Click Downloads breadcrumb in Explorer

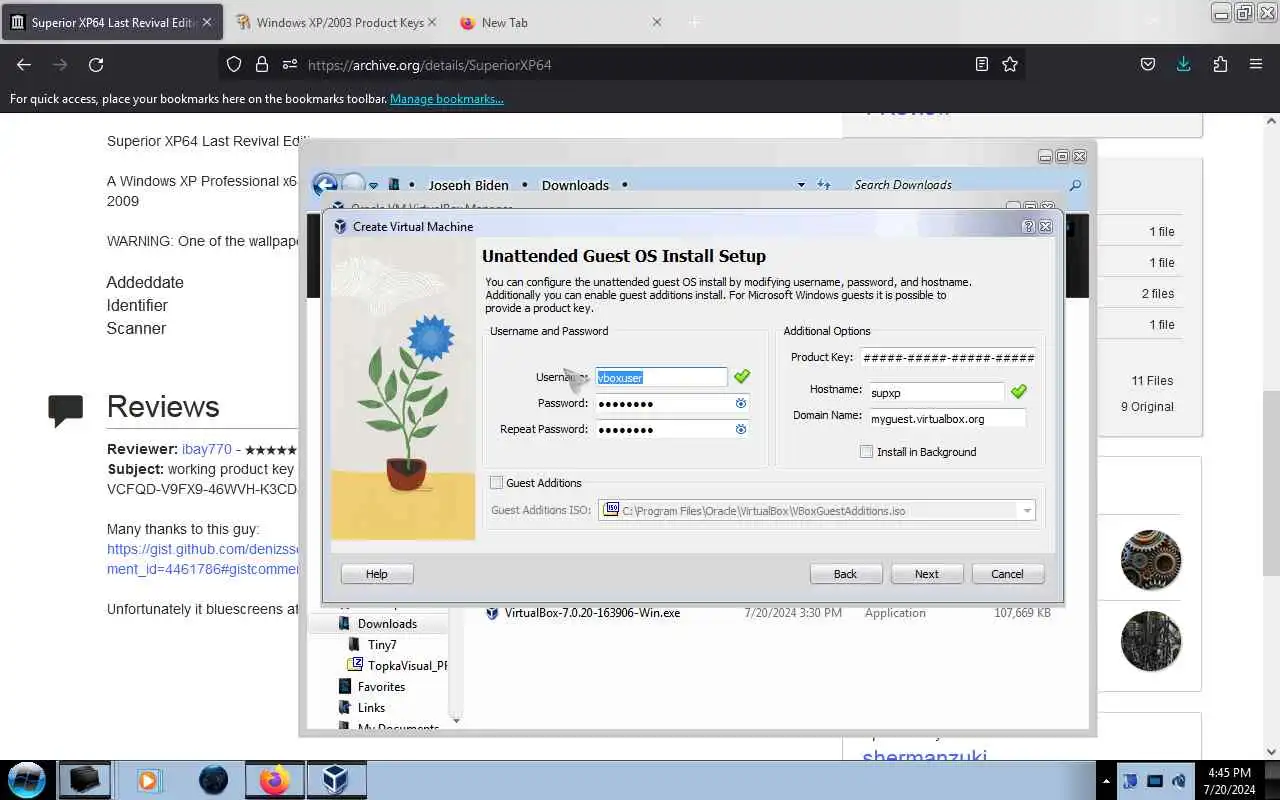click(575, 185)
